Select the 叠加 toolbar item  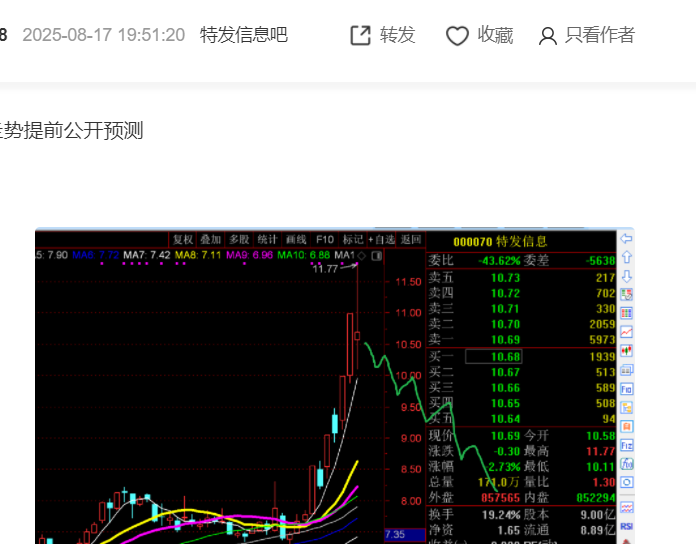(210, 240)
